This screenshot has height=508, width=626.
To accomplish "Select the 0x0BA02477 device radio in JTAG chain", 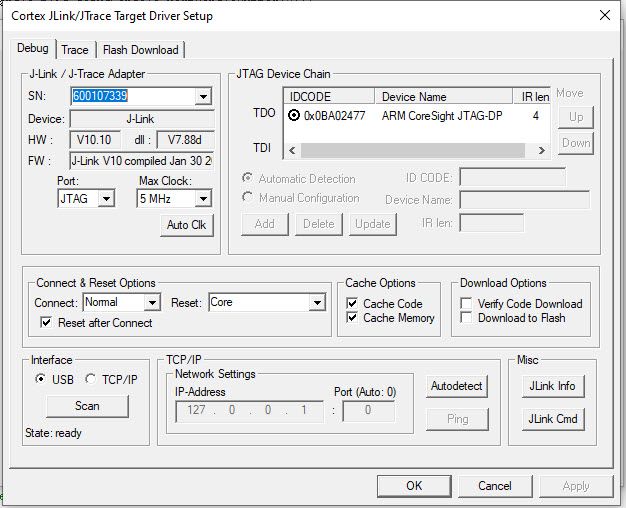I will pyautogui.click(x=294, y=116).
